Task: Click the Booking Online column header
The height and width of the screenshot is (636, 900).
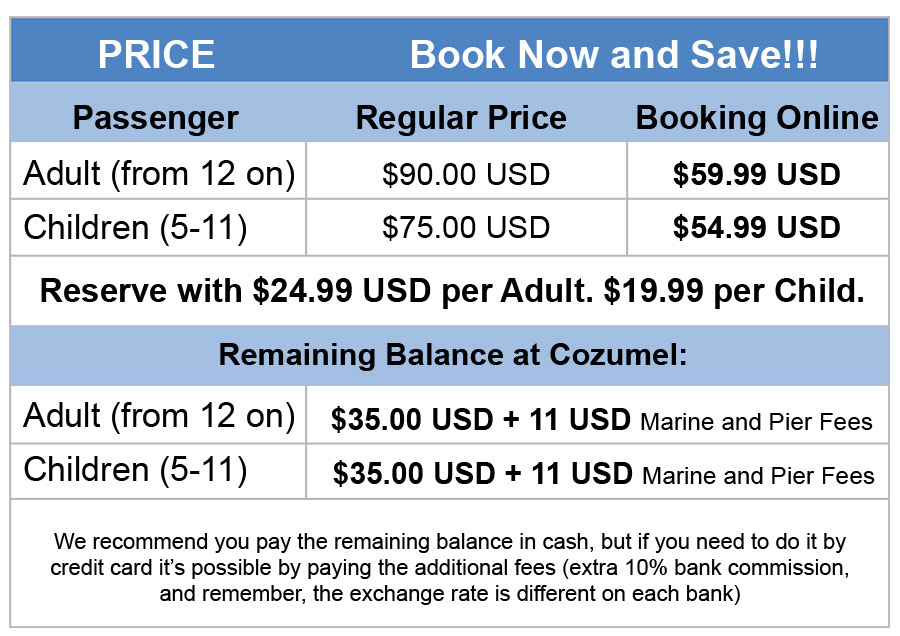Action: click(757, 118)
